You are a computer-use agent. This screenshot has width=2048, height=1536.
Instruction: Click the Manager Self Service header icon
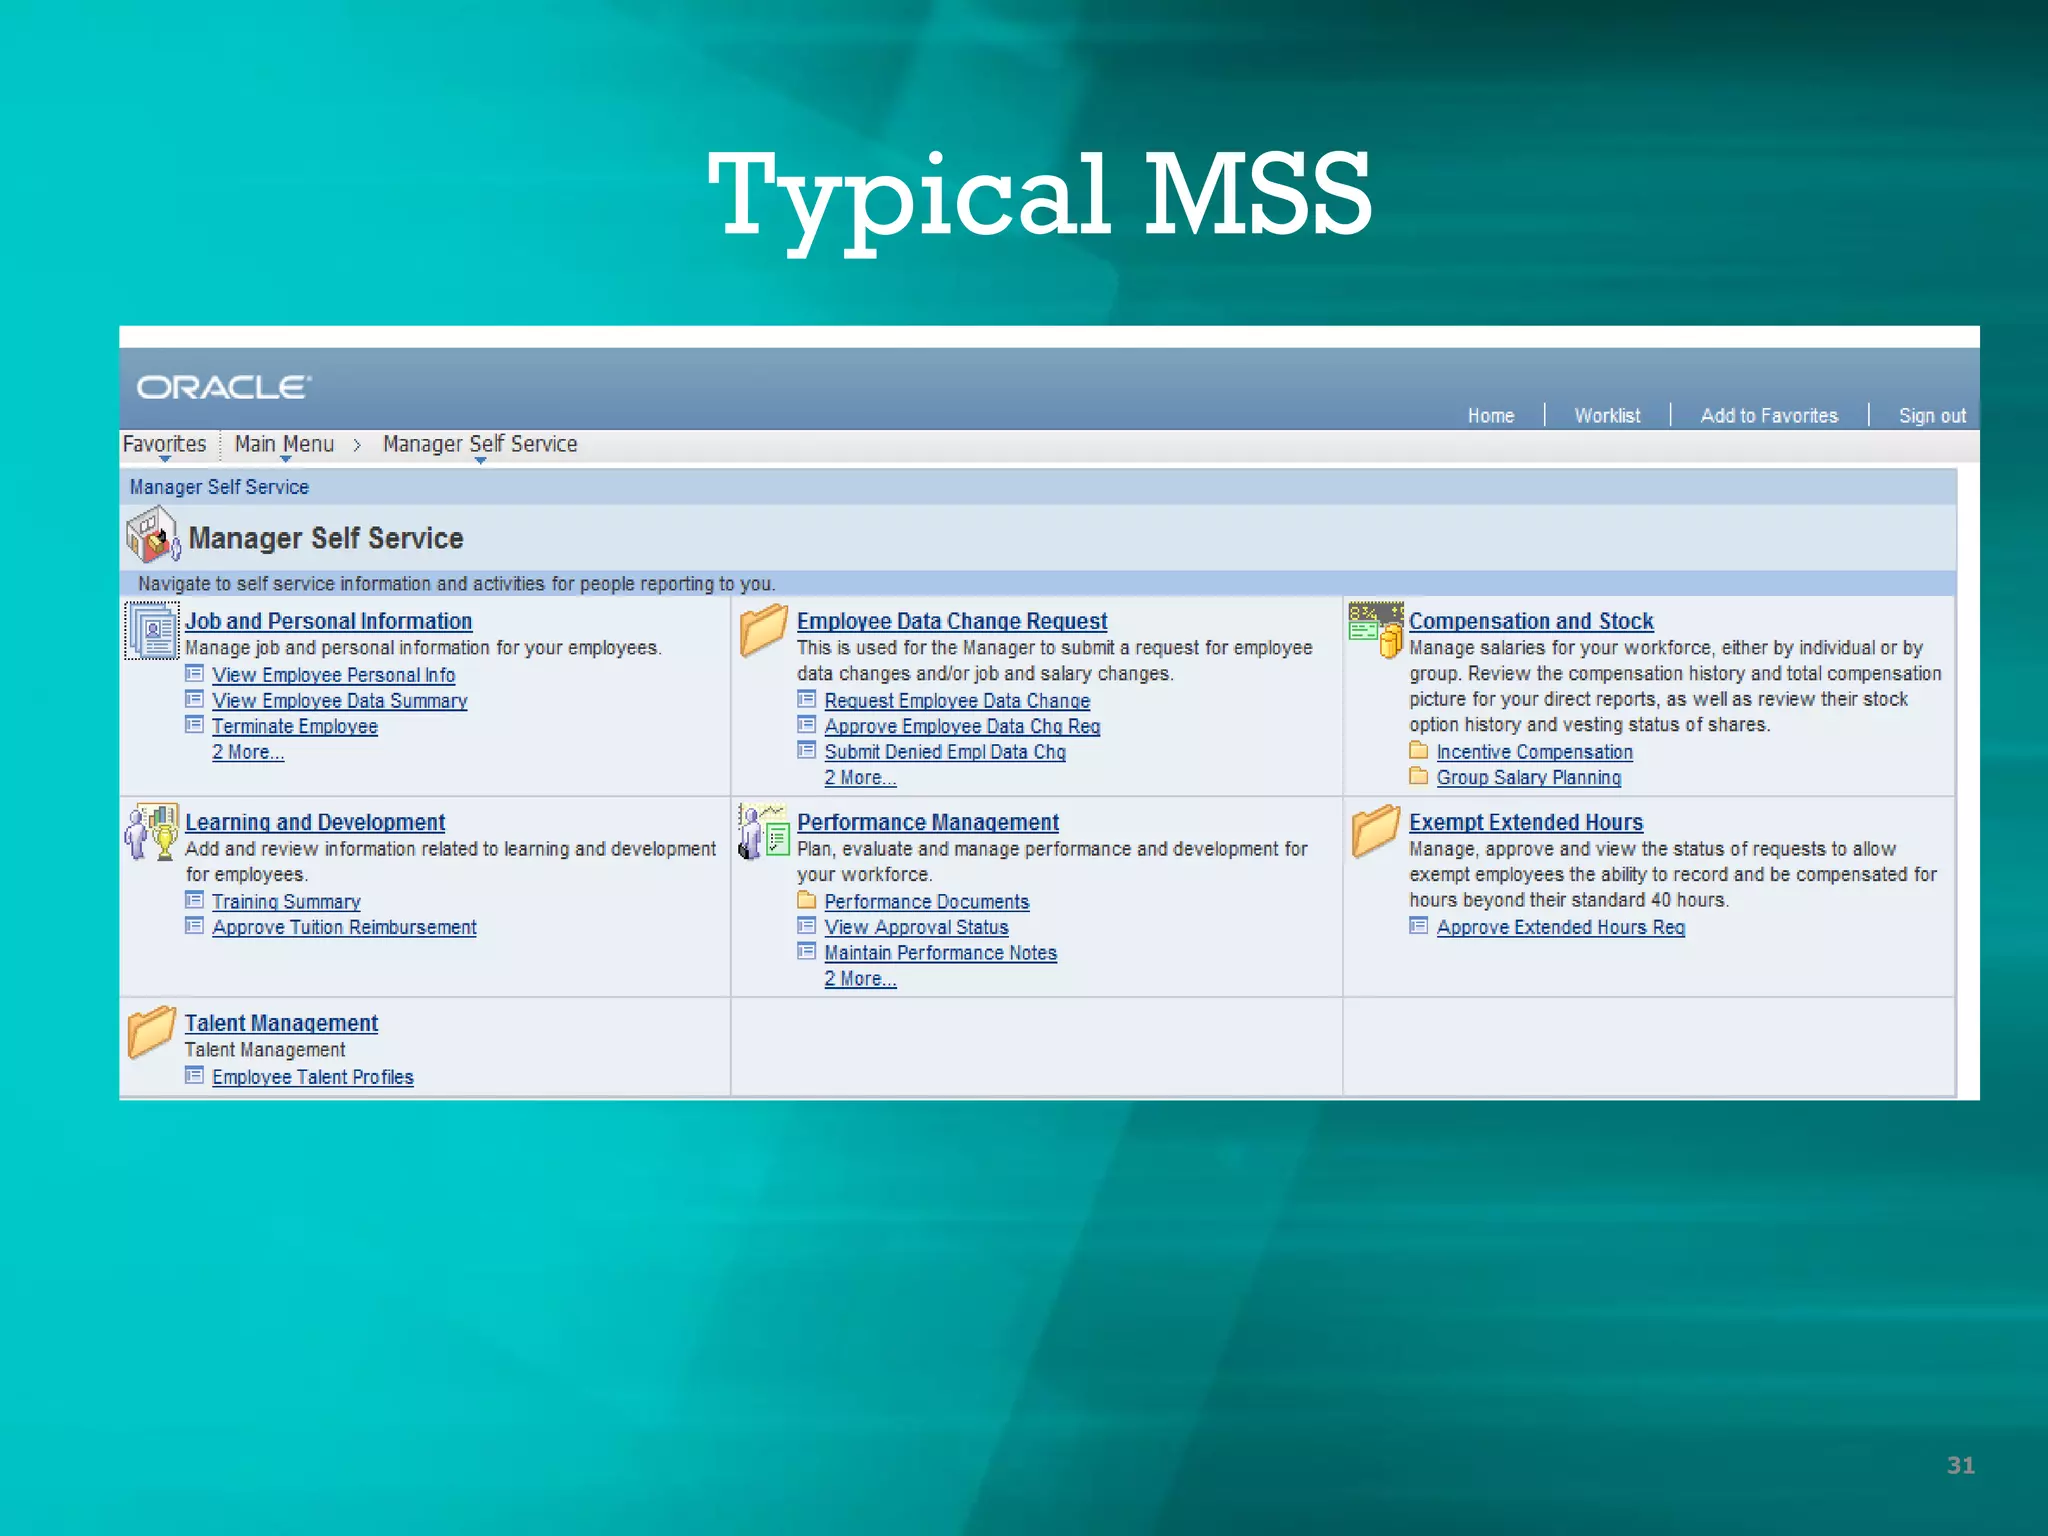(x=153, y=535)
